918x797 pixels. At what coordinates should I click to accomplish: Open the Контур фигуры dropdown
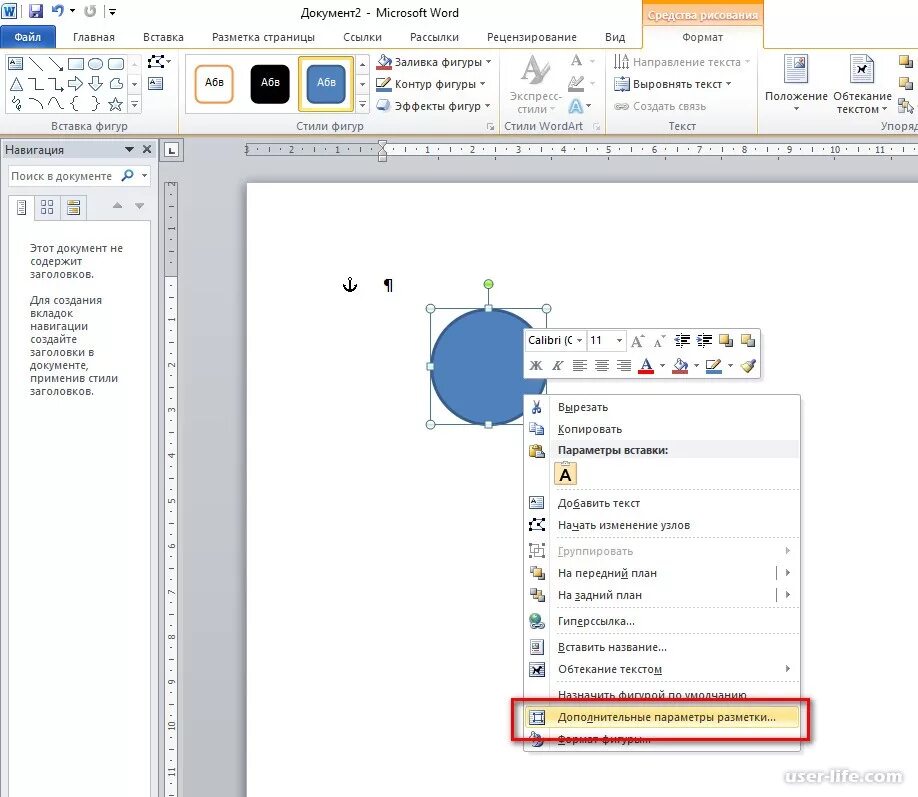(431, 84)
